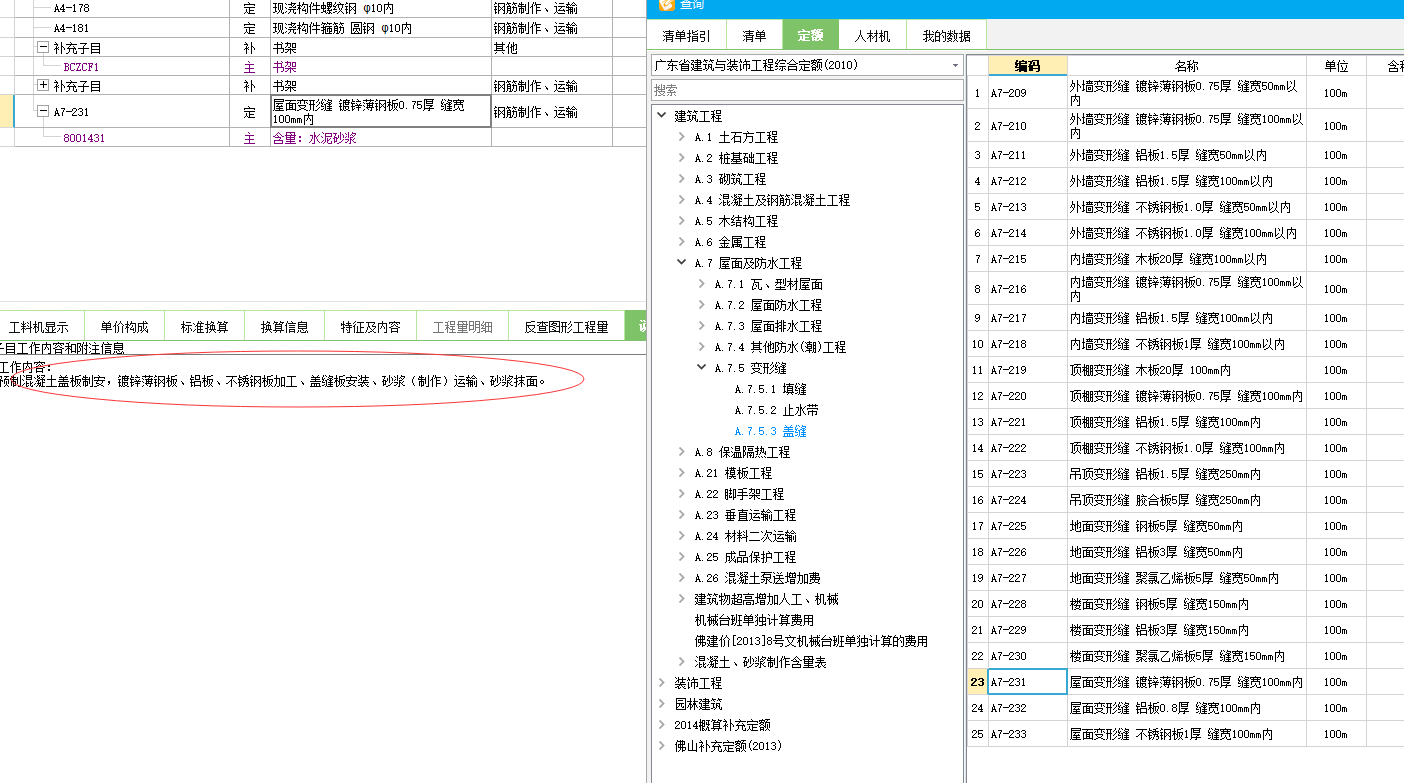The image size is (1404, 783).
Task: Select 2014概算补充定额 tree item
Action: [x=722, y=725]
